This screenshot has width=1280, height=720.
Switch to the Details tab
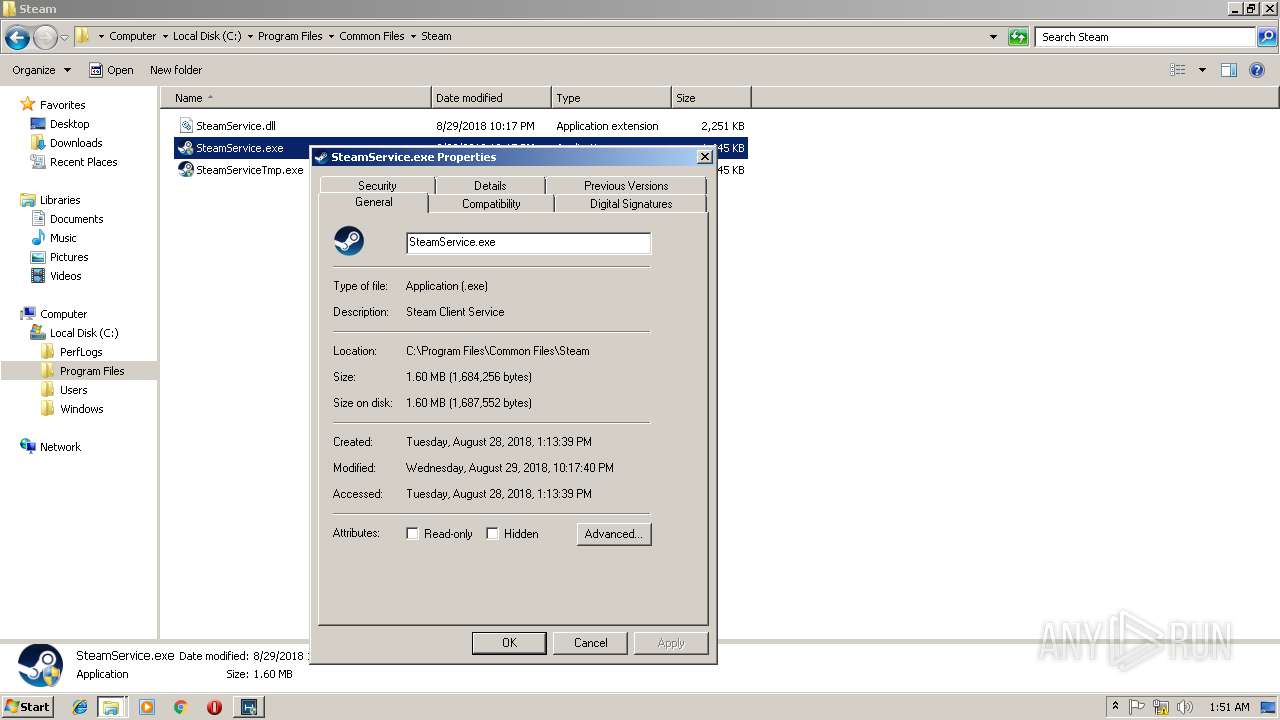coord(490,185)
